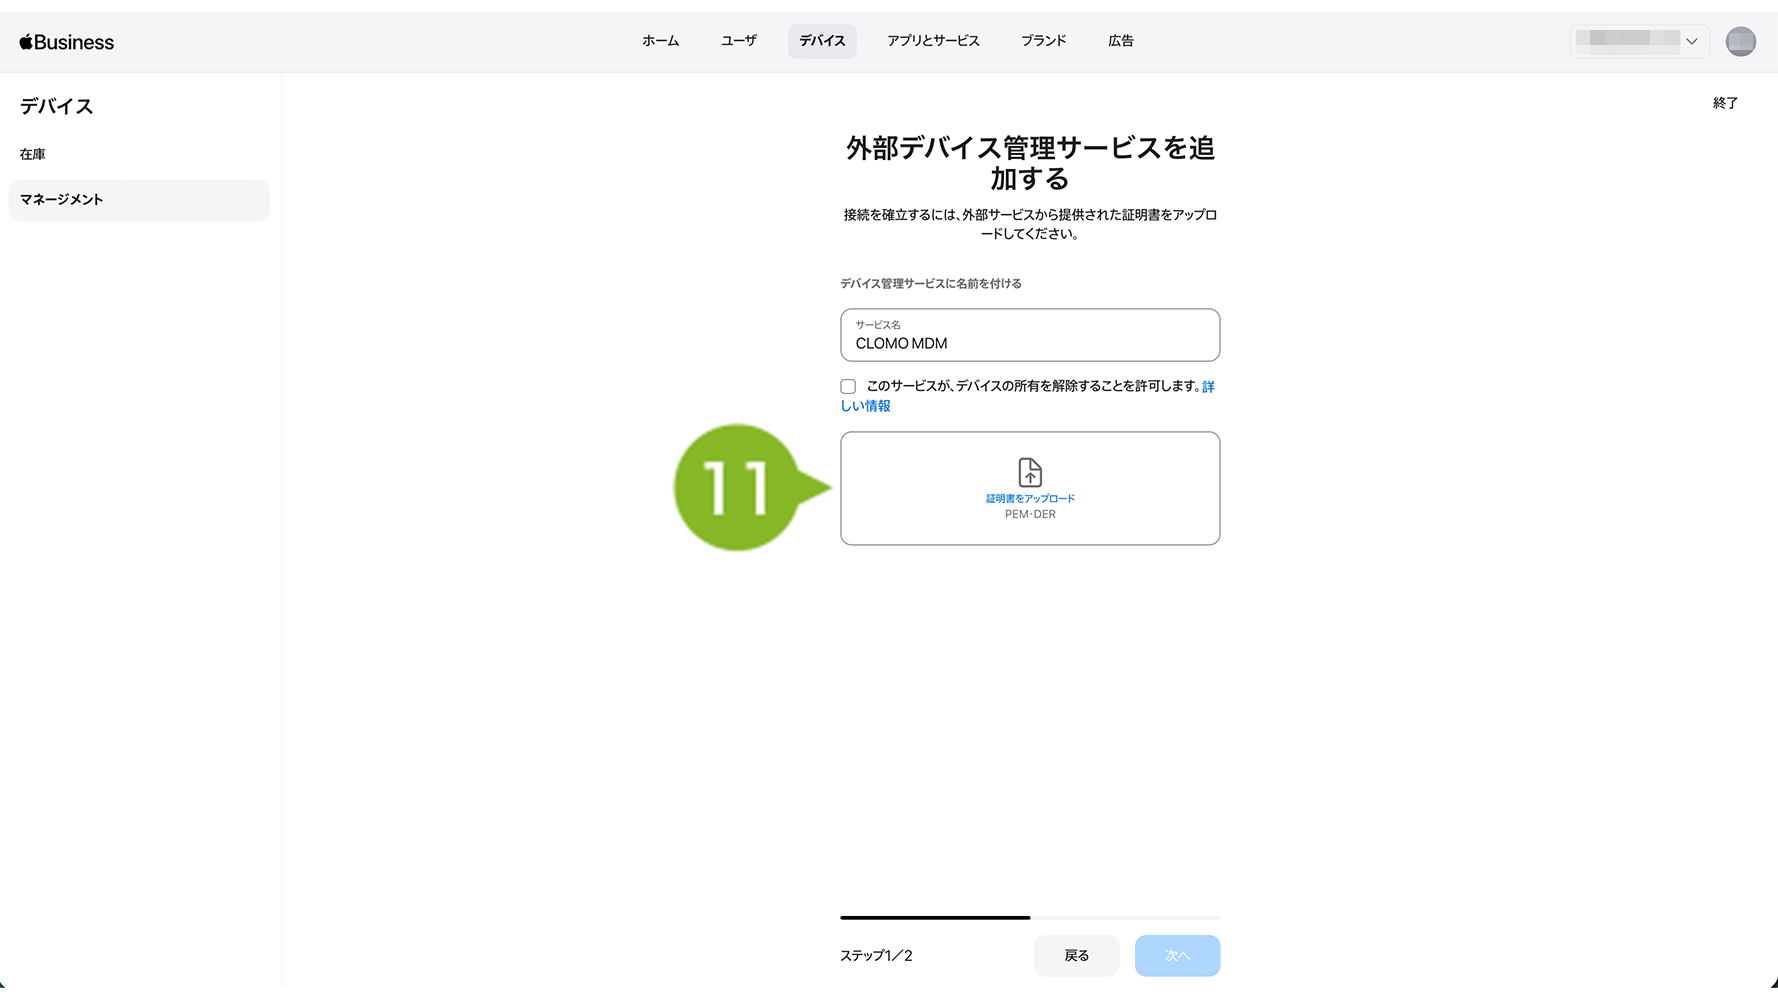Go to the ホーム tab
The height and width of the screenshot is (1000, 1778).
tap(660, 41)
